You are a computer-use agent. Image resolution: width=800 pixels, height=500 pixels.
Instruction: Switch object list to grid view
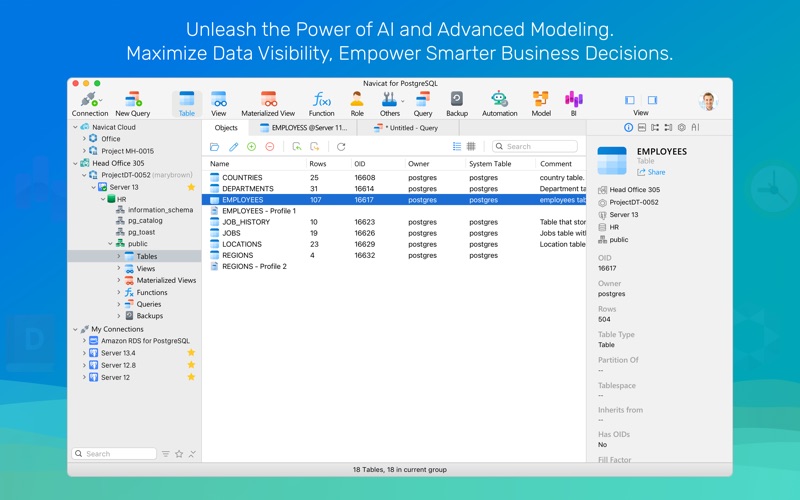pyautogui.click(x=471, y=146)
